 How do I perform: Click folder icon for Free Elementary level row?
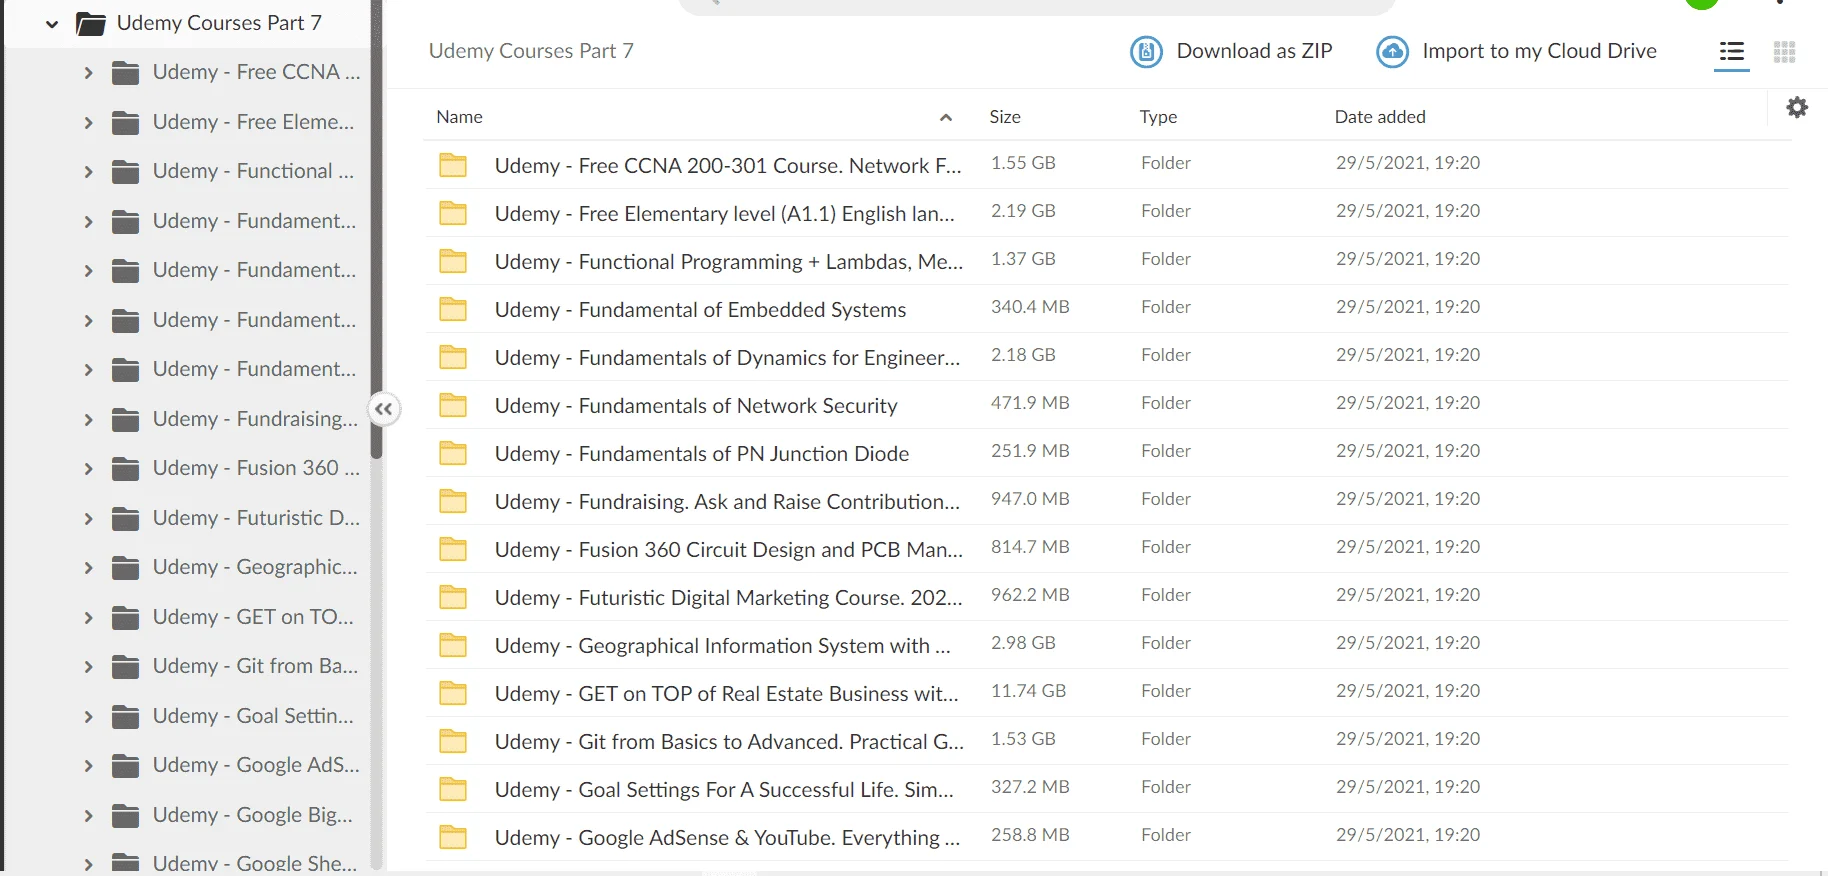tap(453, 213)
